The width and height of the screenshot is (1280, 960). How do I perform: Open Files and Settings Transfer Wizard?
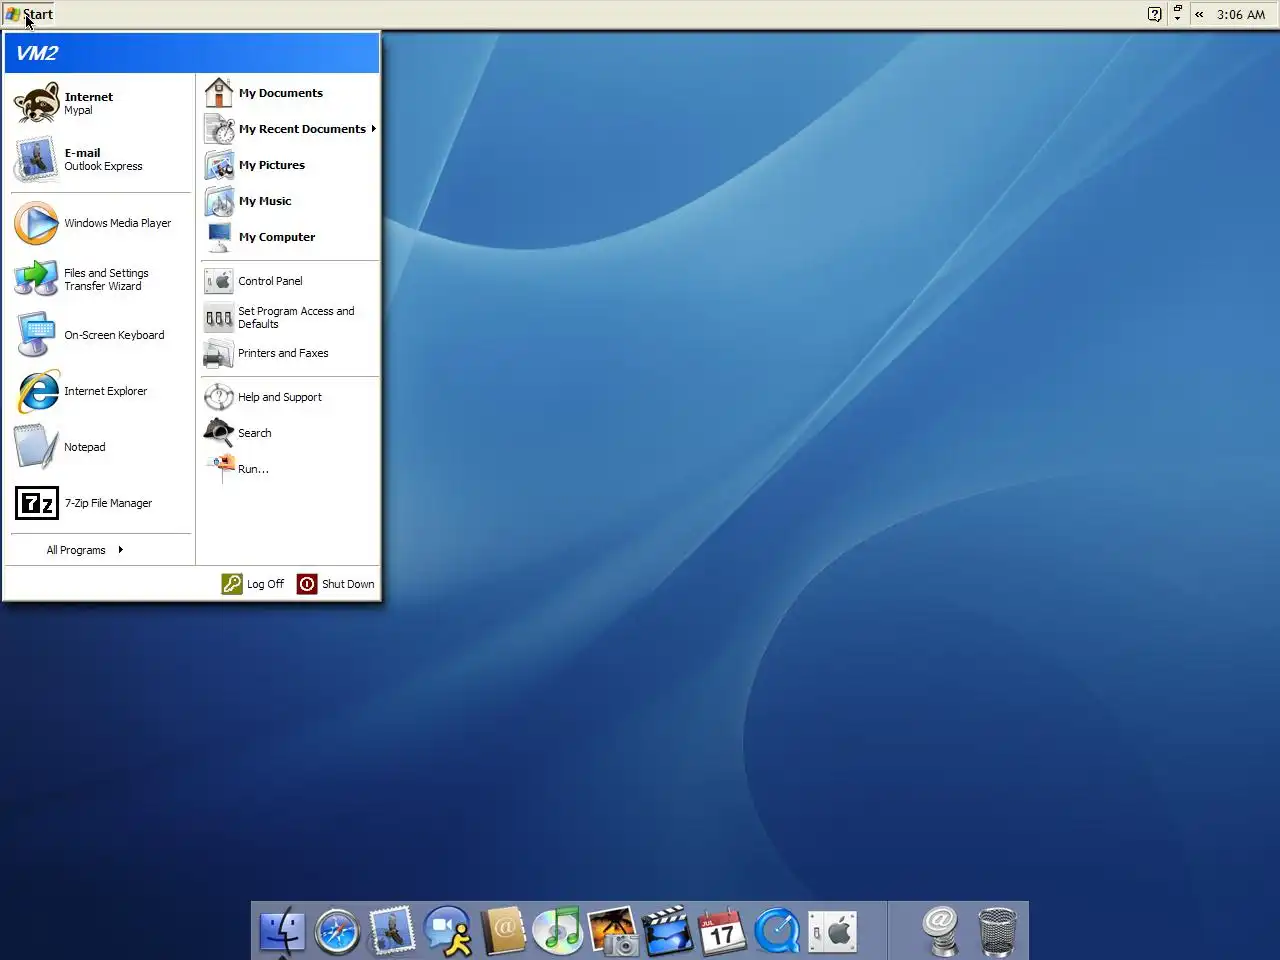(x=101, y=279)
